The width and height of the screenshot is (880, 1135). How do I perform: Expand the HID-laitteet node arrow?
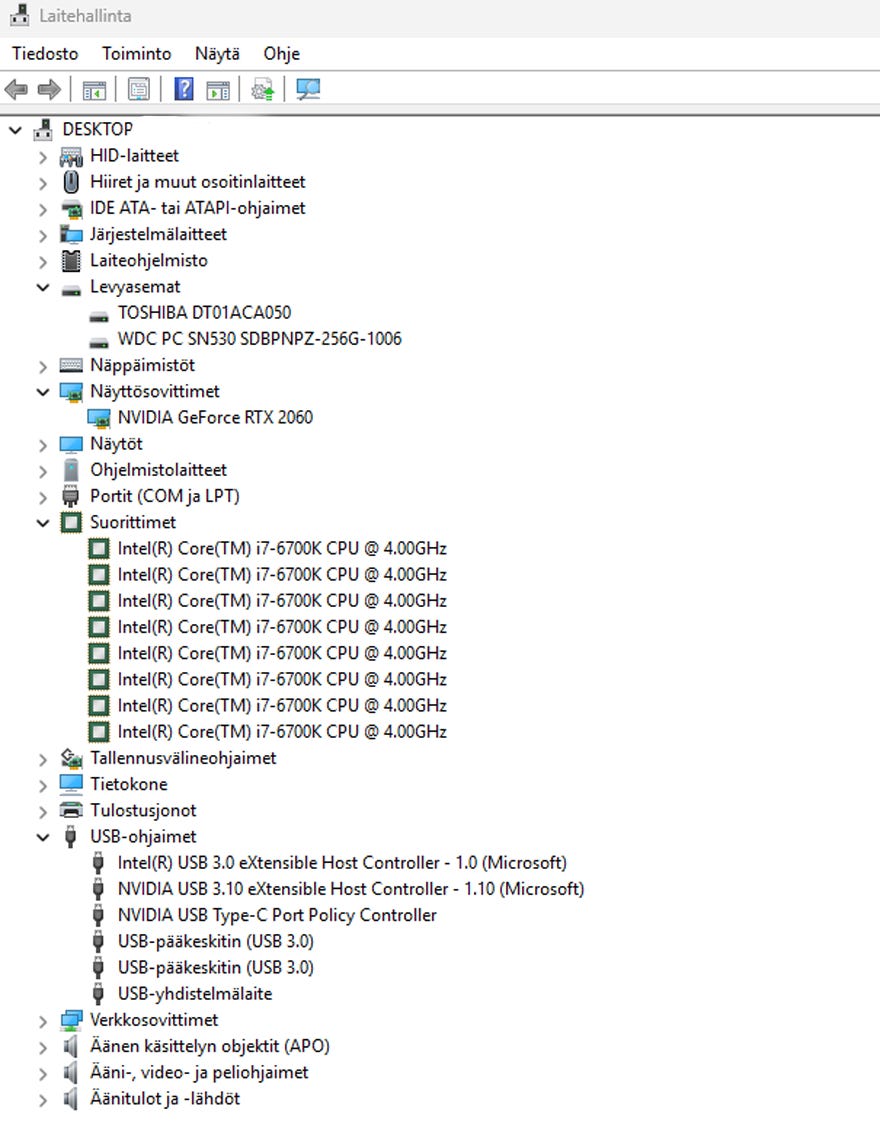[x=43, y=157]
